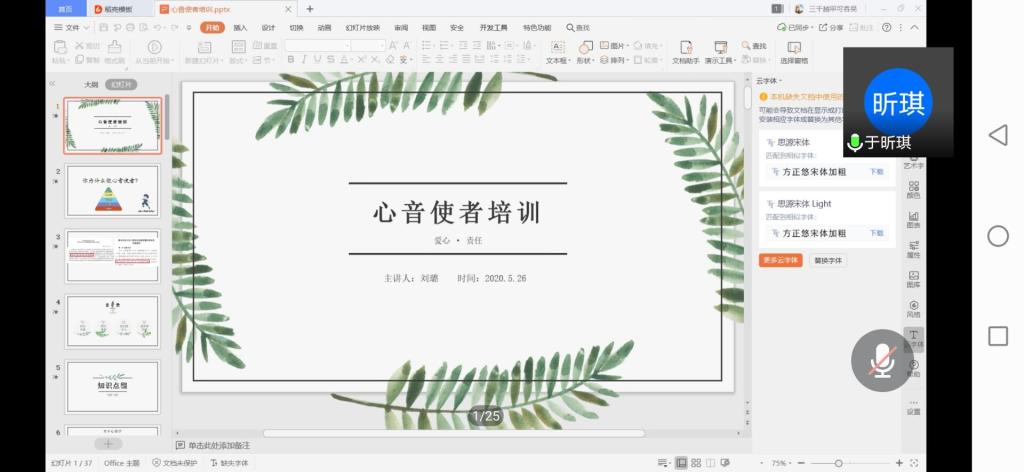Screen dimensions: 1024x472
Task: Toggle bold text formatting
Action: click(291, 60)
